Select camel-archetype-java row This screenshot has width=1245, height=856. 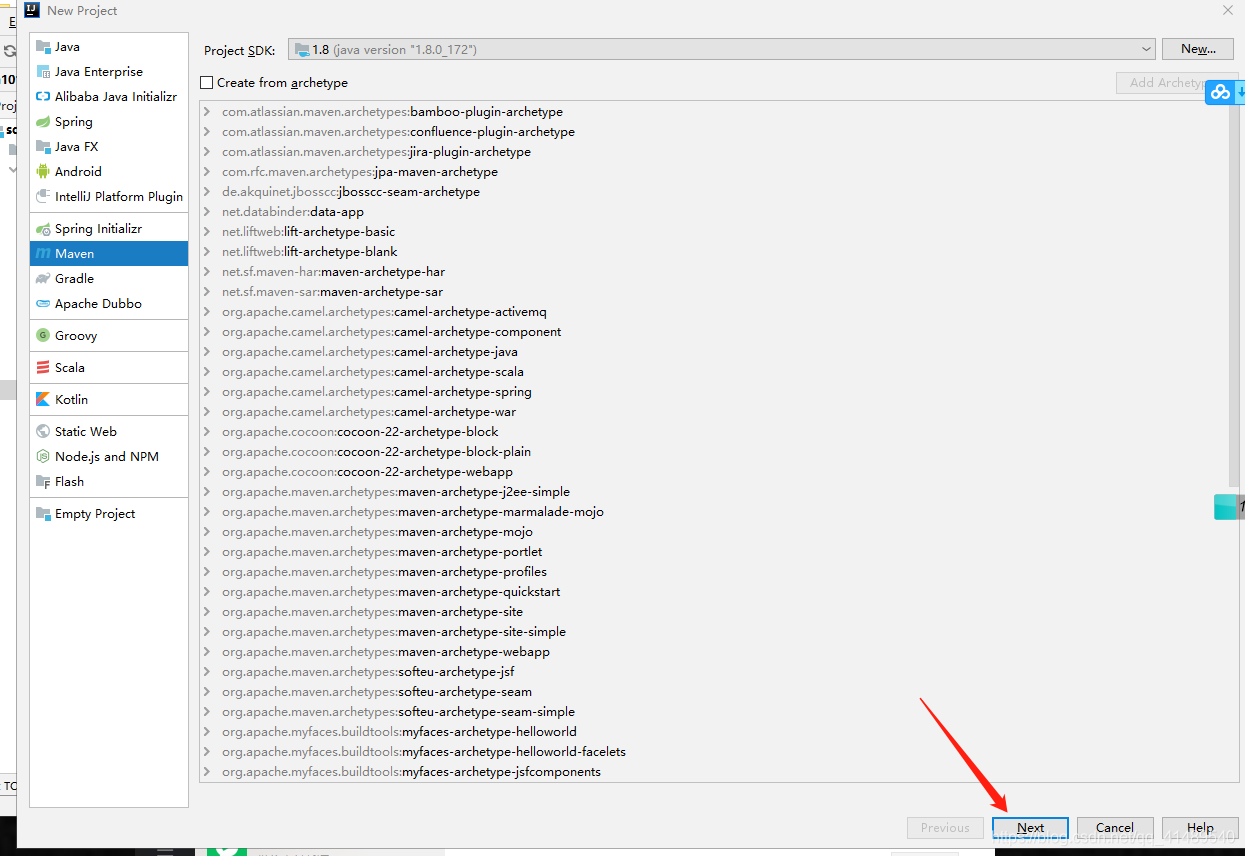714,352
